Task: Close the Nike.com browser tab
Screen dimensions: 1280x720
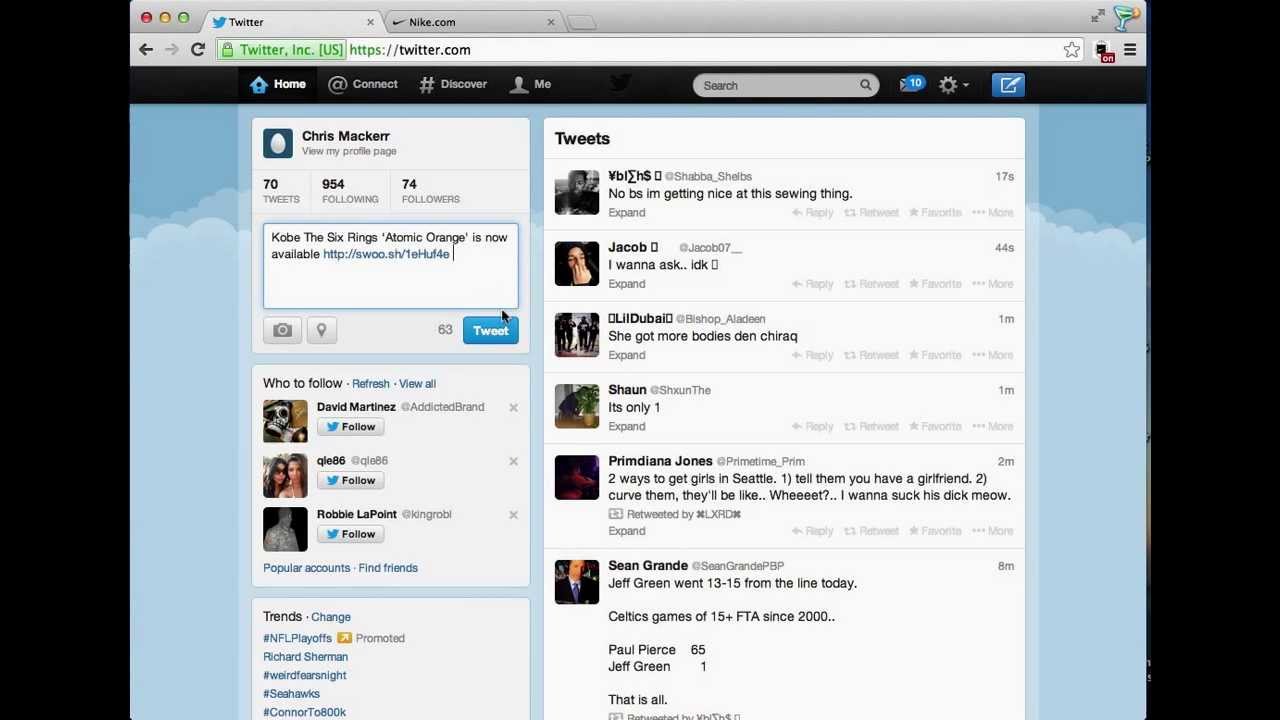Action: tap(550, 22)
